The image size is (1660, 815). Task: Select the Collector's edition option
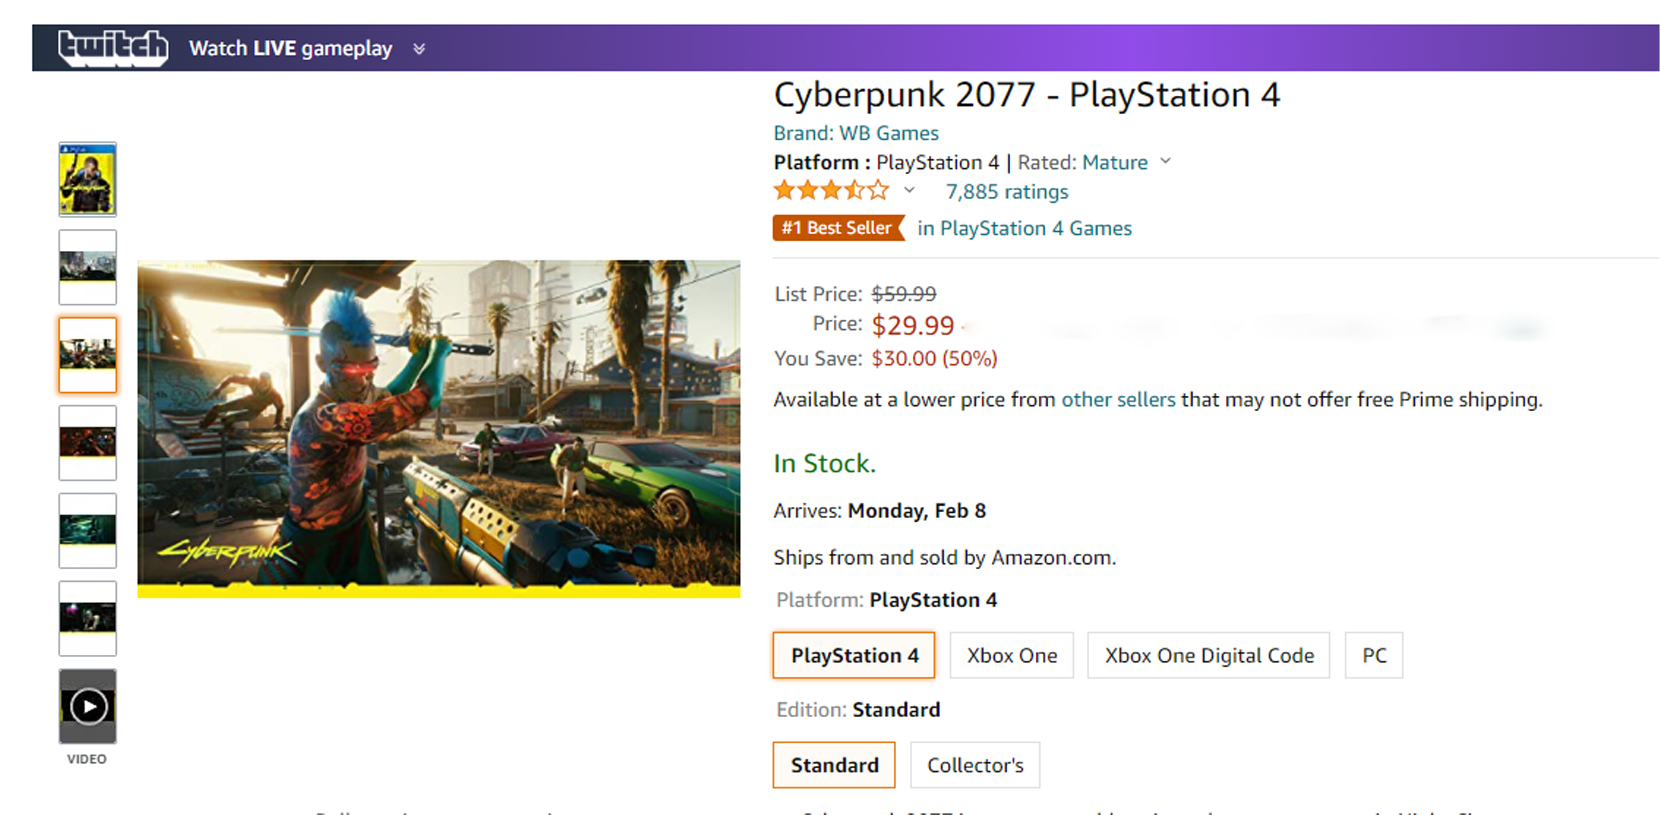click(x=975, y=765)
